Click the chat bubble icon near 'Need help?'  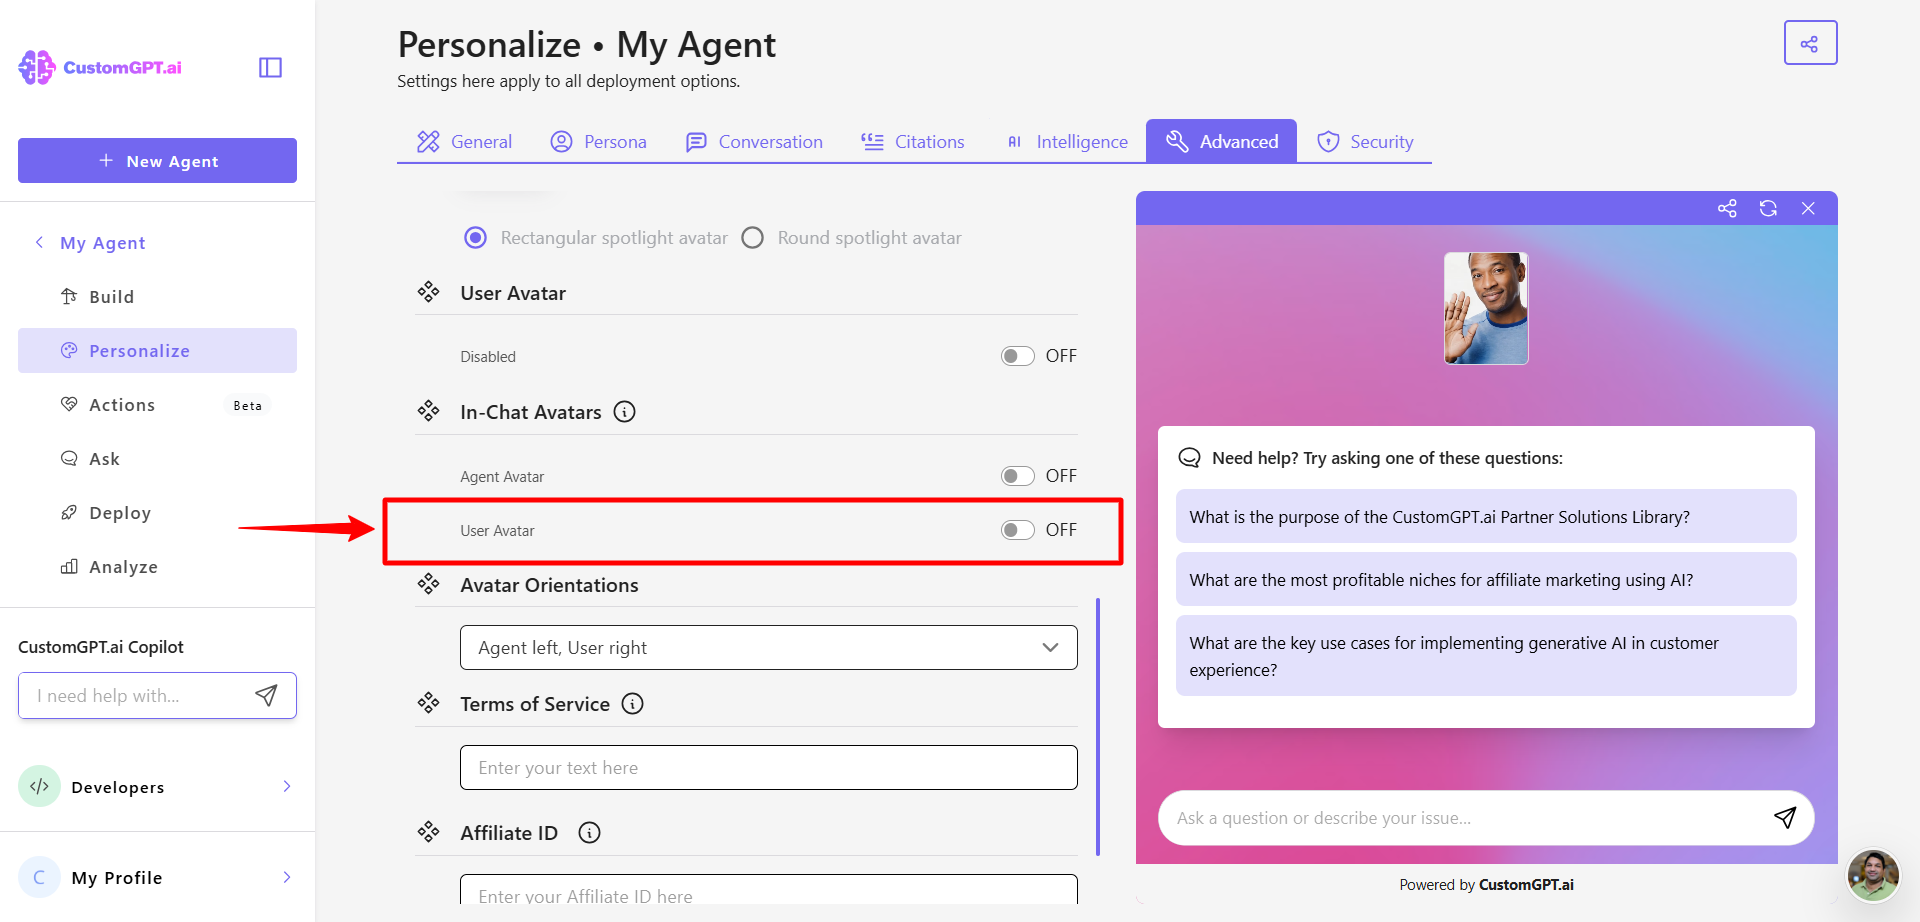click(1189, 458)
